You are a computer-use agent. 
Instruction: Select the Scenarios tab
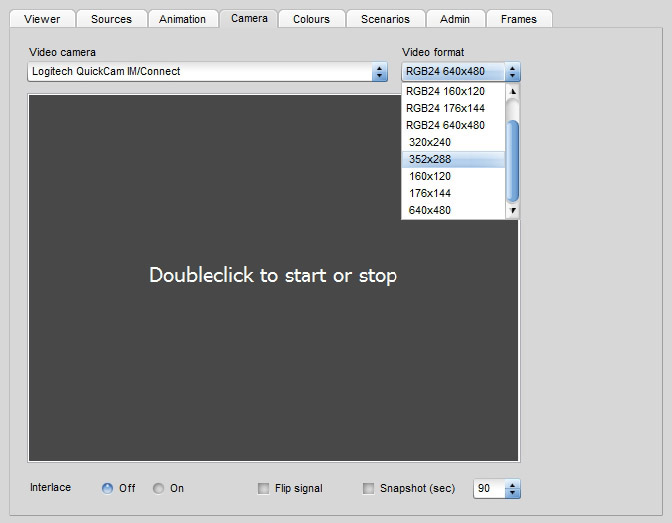pyautogui.click(x=385, y=19)
